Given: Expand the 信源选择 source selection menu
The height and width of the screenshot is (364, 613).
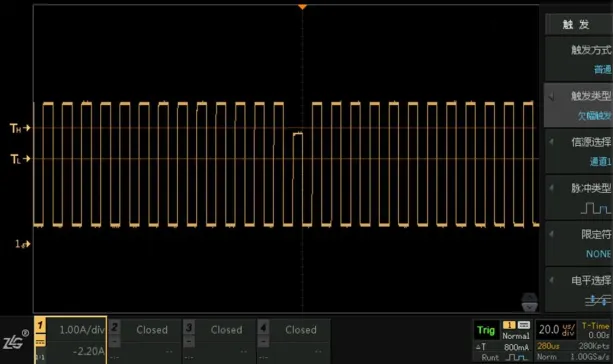Looking at the screenshot, I should pos(578,151).
